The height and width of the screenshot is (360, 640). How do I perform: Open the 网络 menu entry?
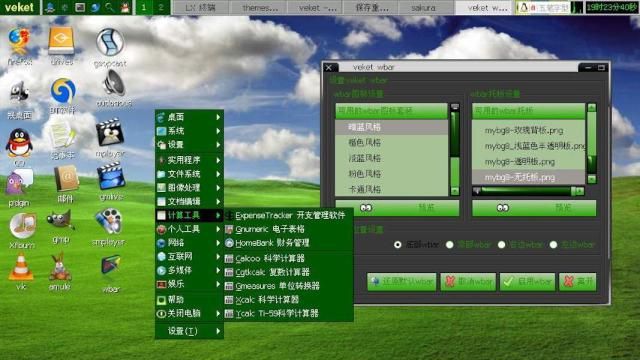point(189,243)
